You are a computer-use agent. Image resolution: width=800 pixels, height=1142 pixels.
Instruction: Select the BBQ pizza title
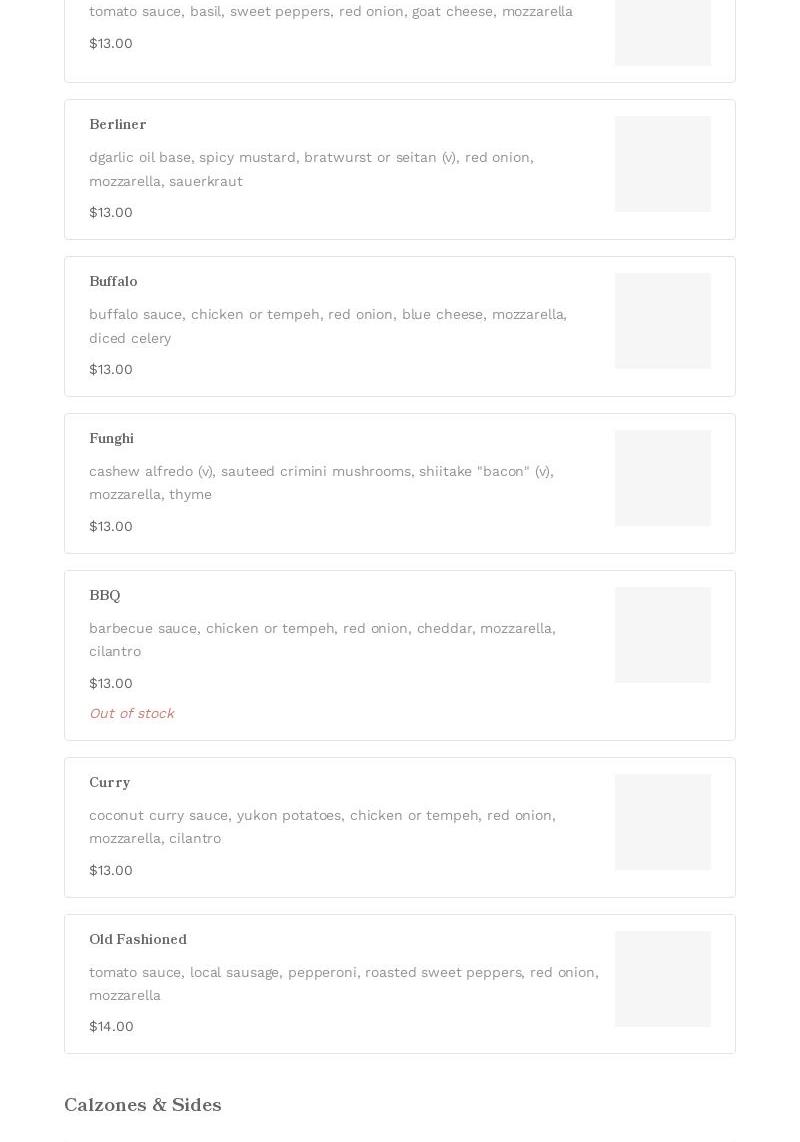point(105,595)
